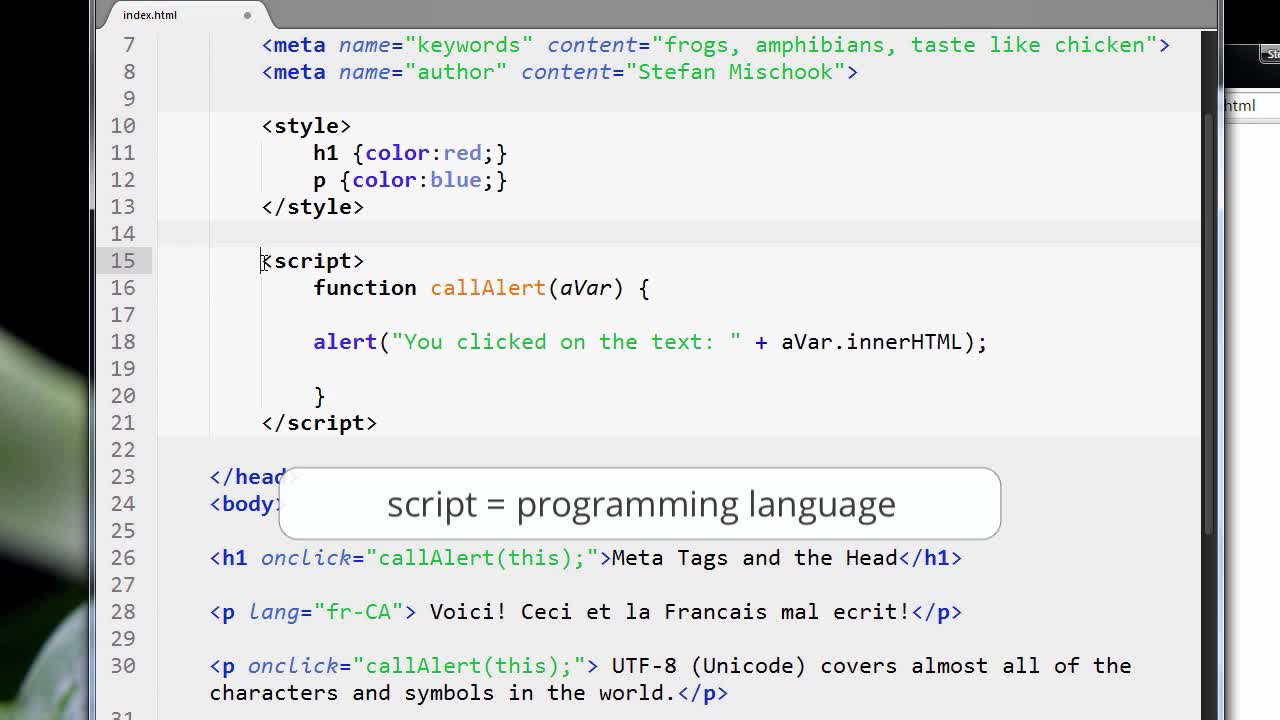Click the closing </style> tag
1280x720 pixels.
(x=313, y=207)
